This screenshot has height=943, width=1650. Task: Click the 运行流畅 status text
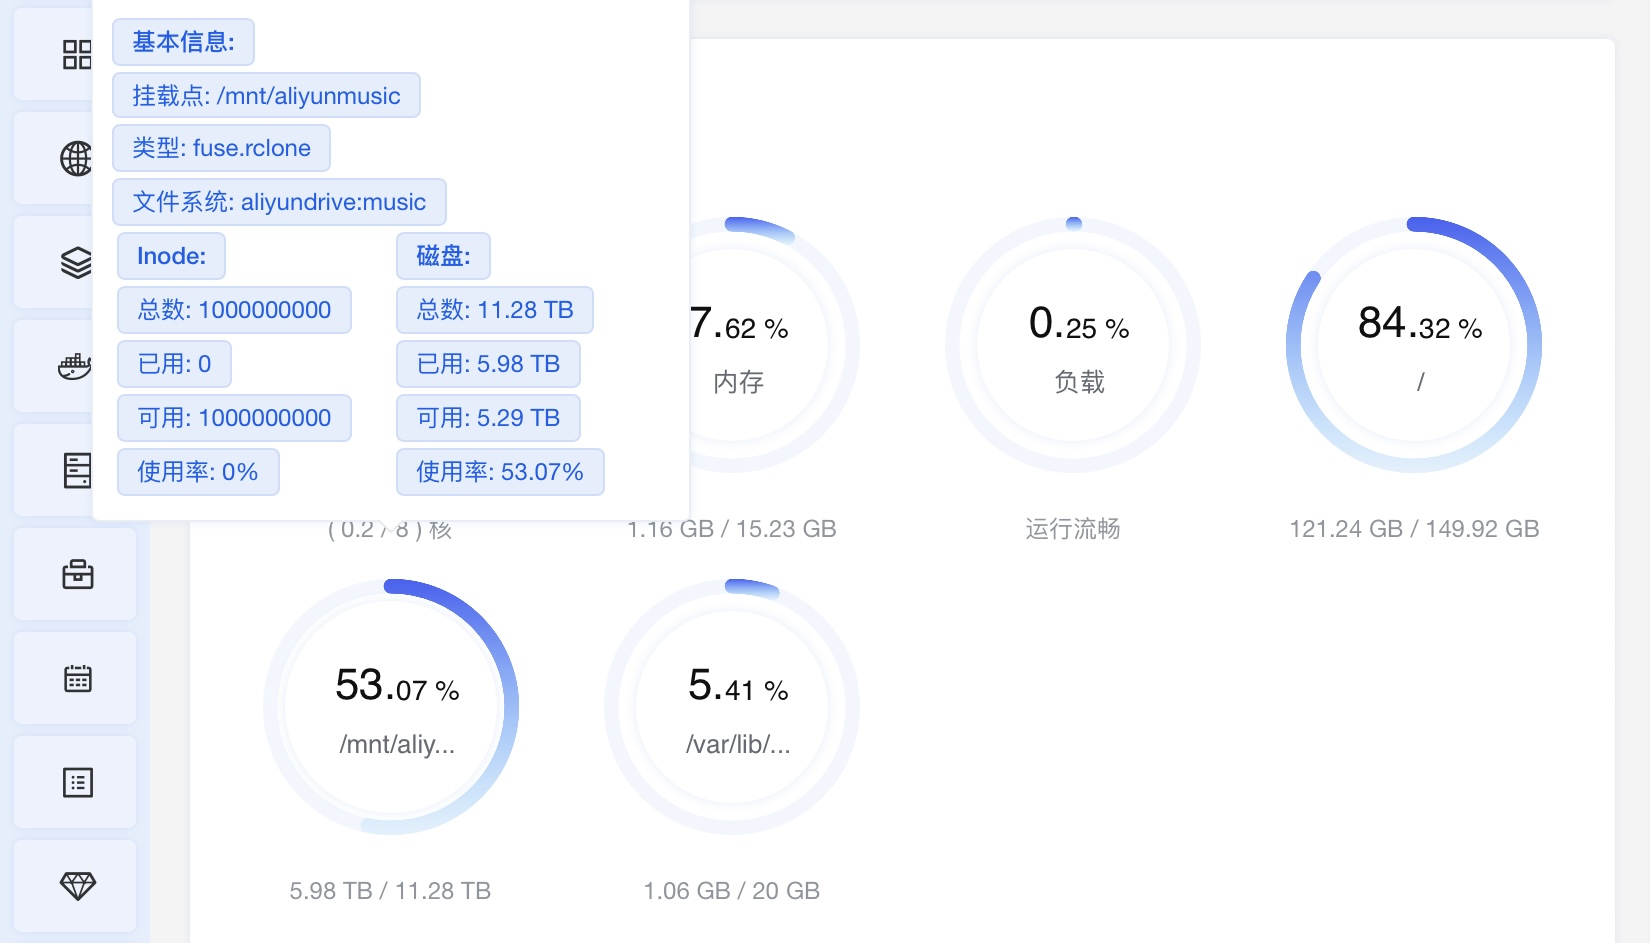tap(1073, 528)
